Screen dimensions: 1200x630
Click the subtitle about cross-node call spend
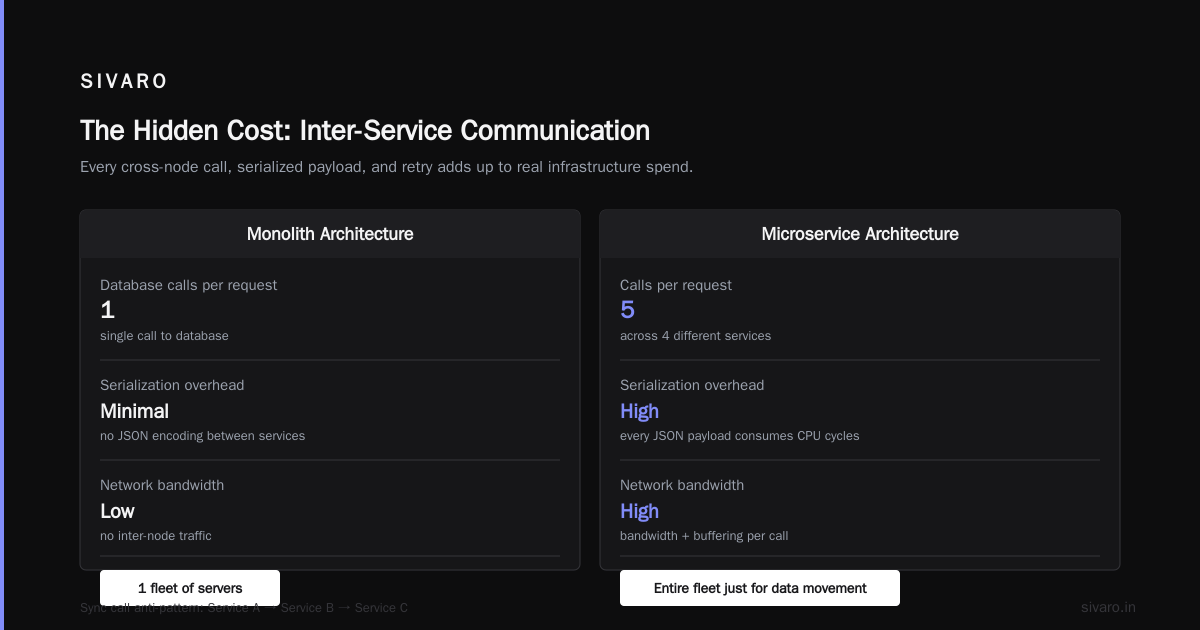coord(386,167)
